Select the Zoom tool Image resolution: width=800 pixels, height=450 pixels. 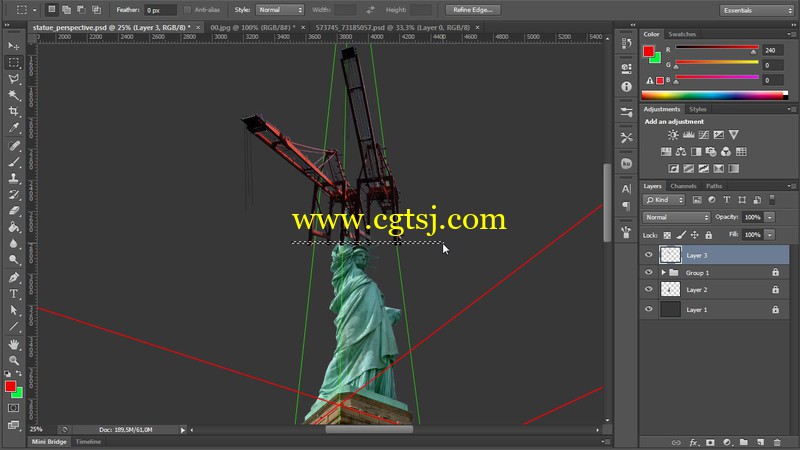pyautogui.click(x=14, y=361)
